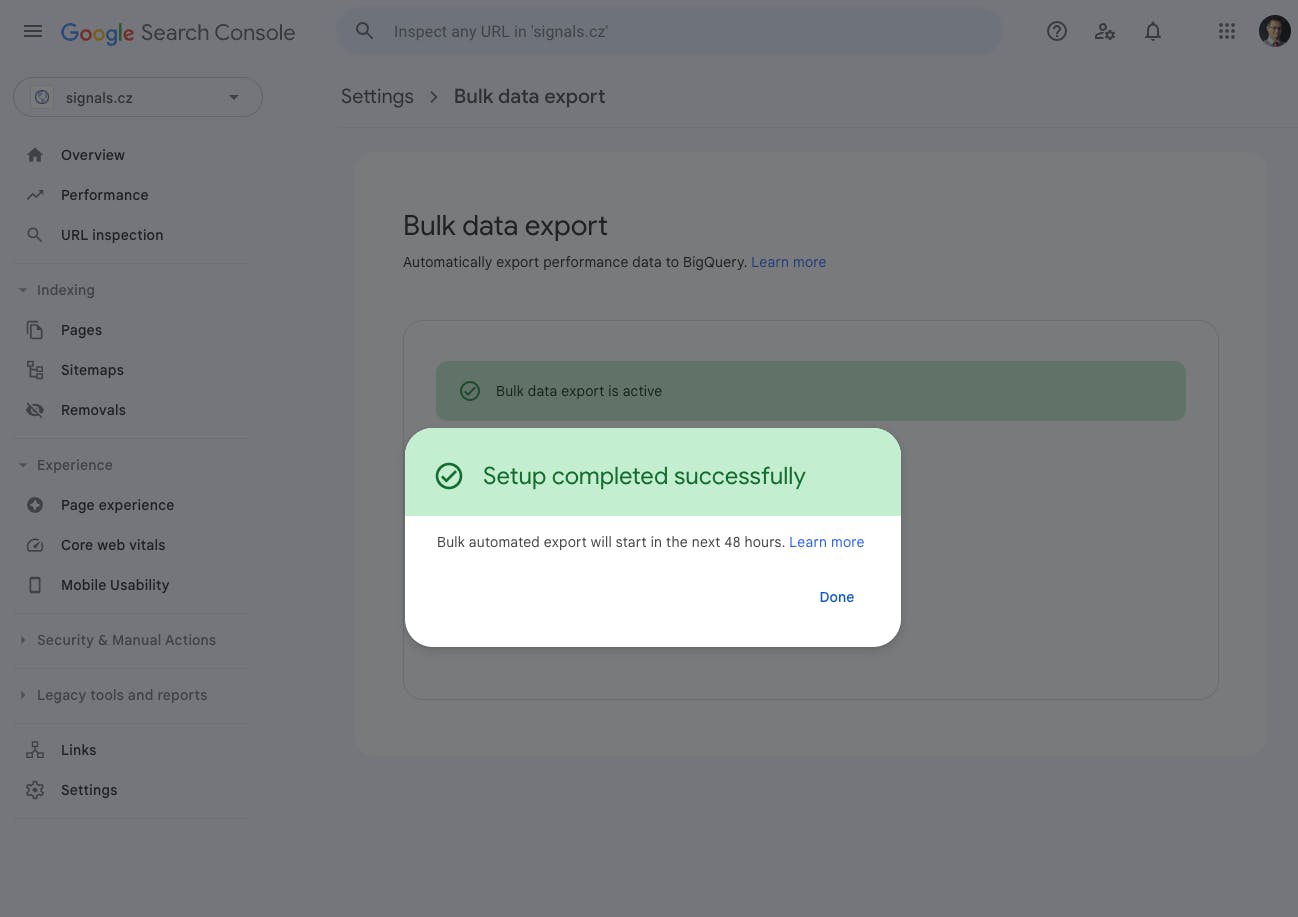Click the Mobile Usability phone icon

coord(35,585)
